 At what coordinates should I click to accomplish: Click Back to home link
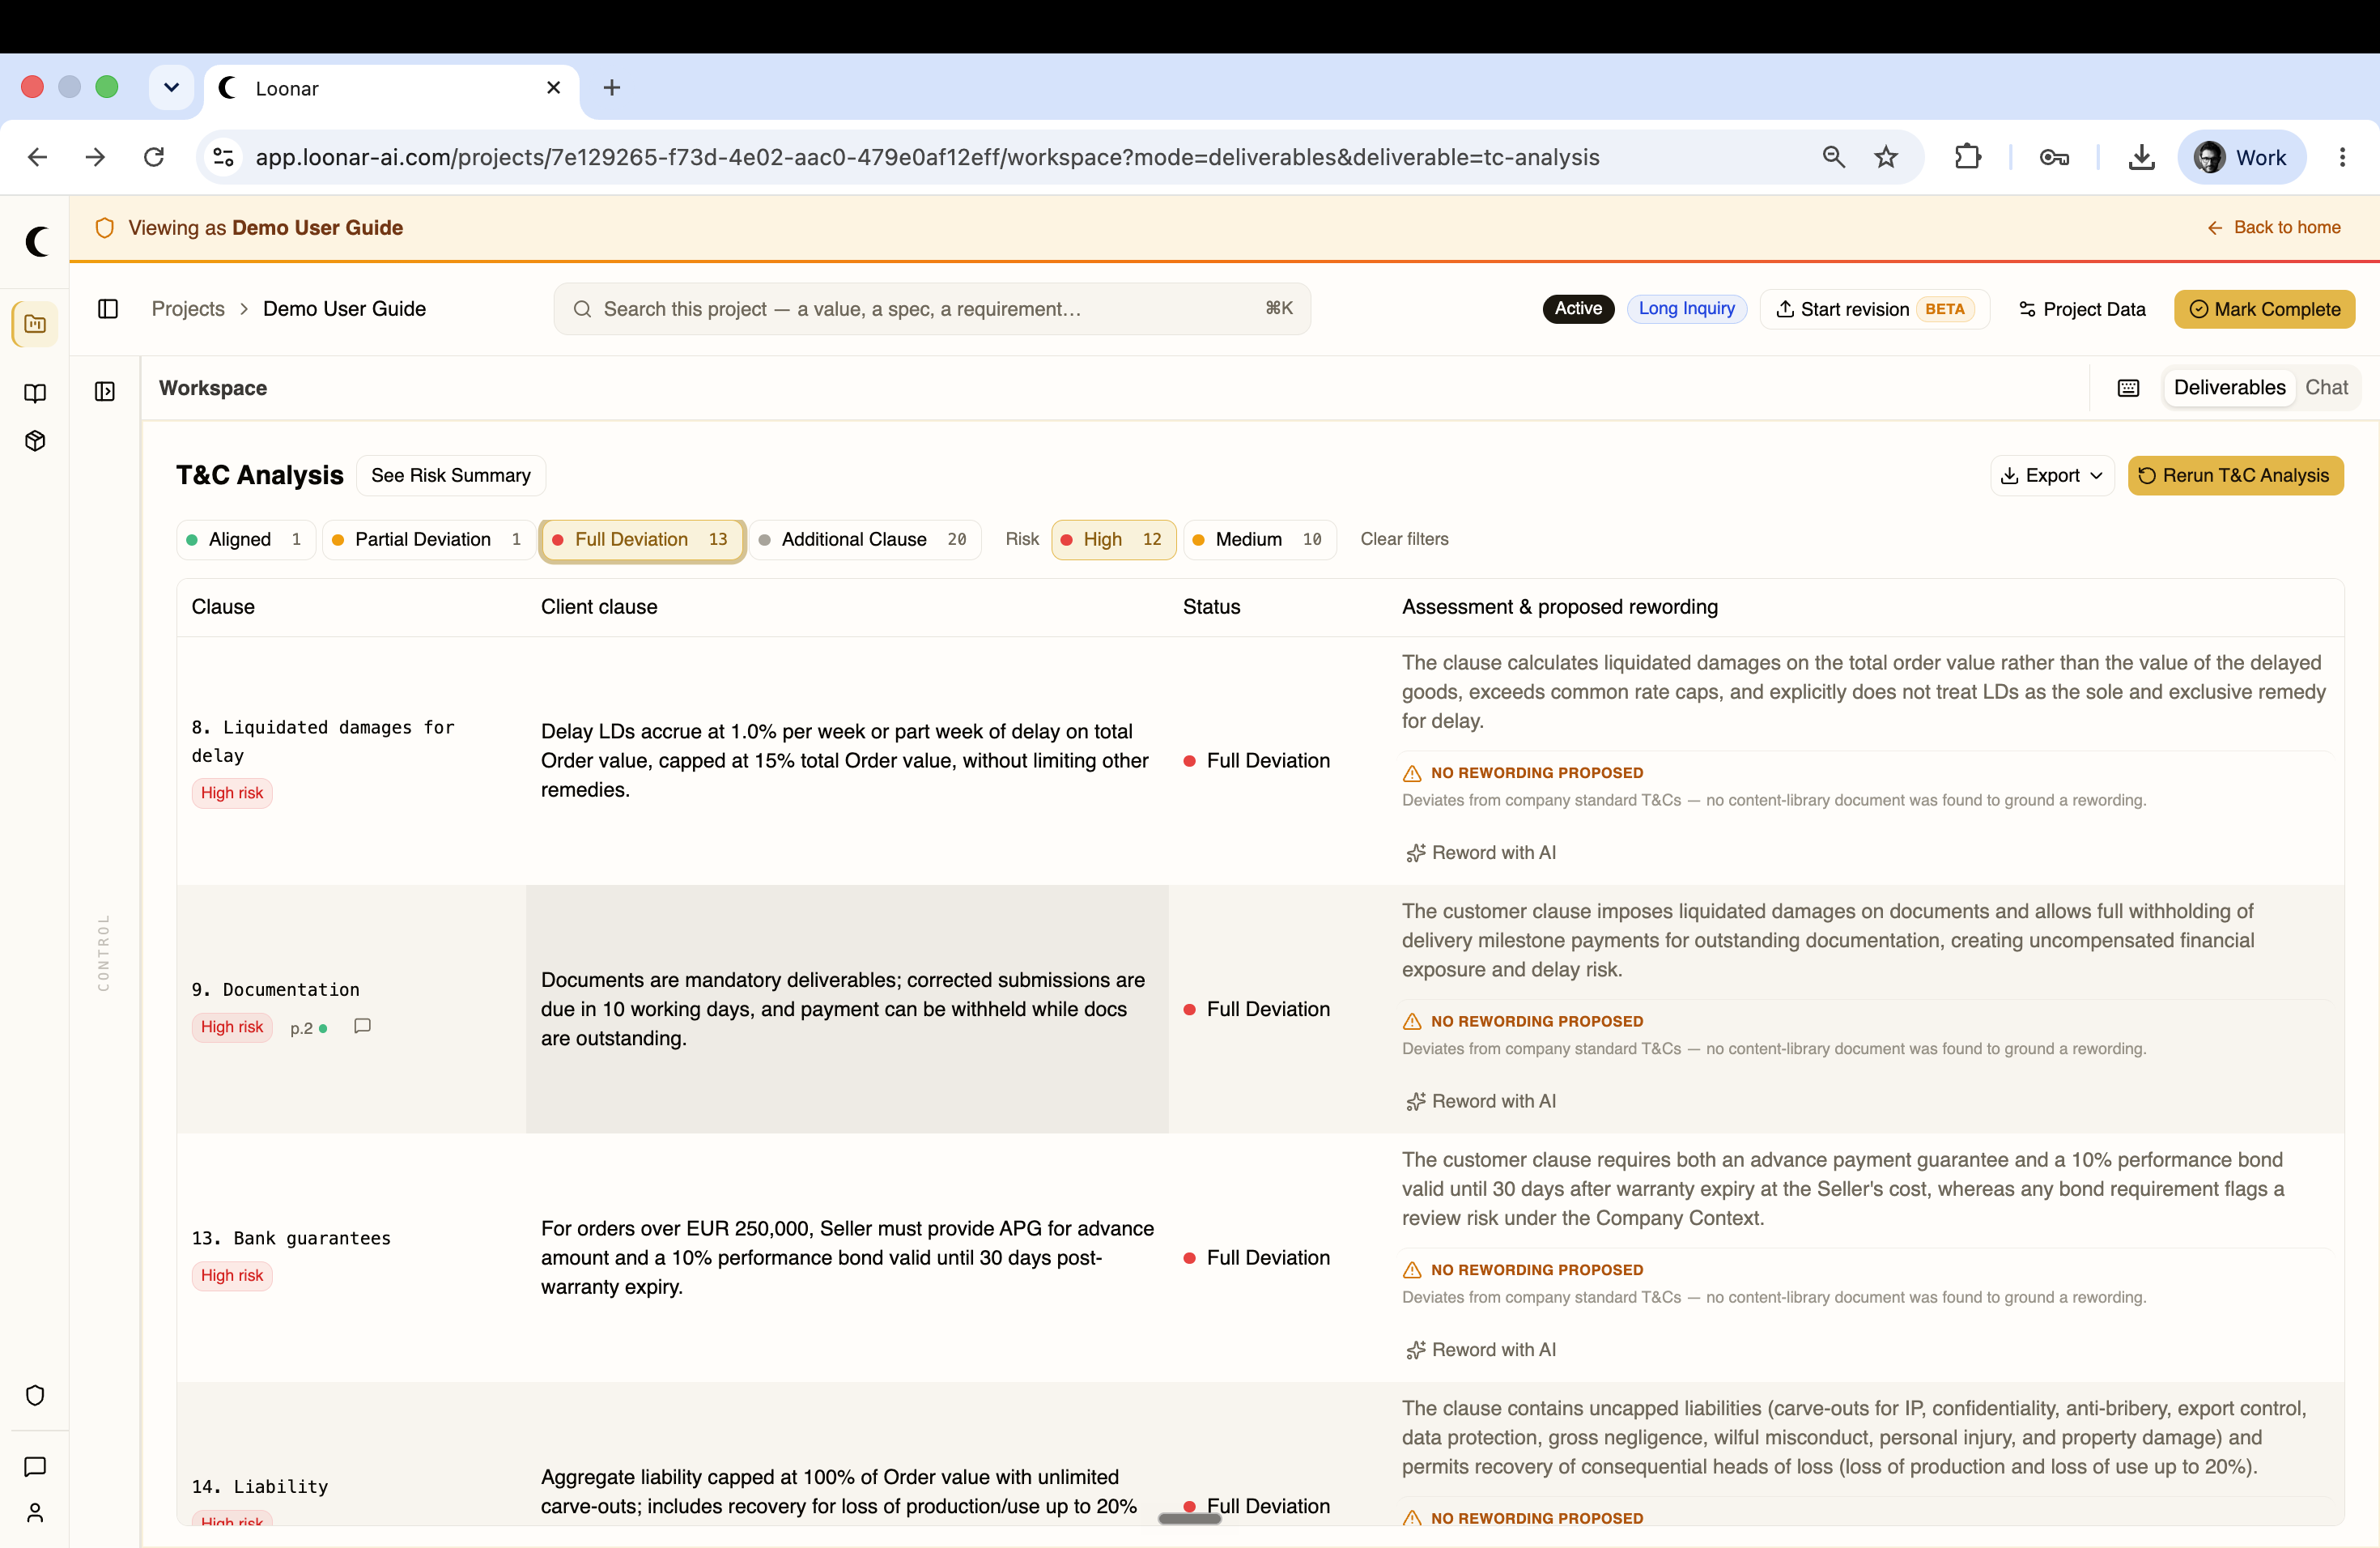pyautogui.click(x=2273, y=228)
